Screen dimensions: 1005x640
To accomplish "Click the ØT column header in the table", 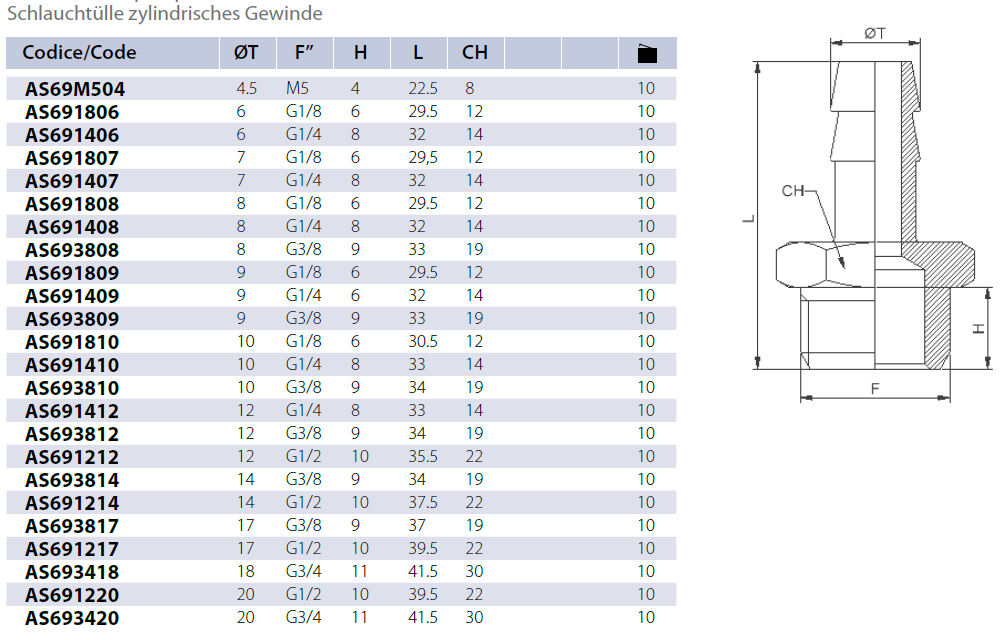I will [246, 53].
